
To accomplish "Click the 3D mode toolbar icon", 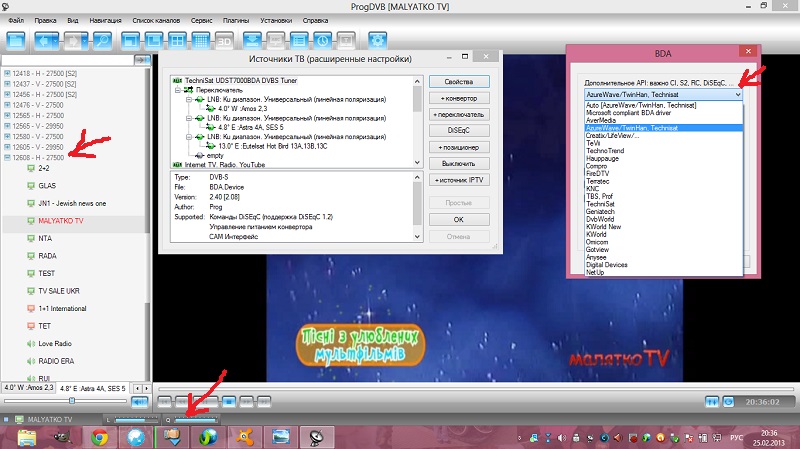I will pos(222,41).
